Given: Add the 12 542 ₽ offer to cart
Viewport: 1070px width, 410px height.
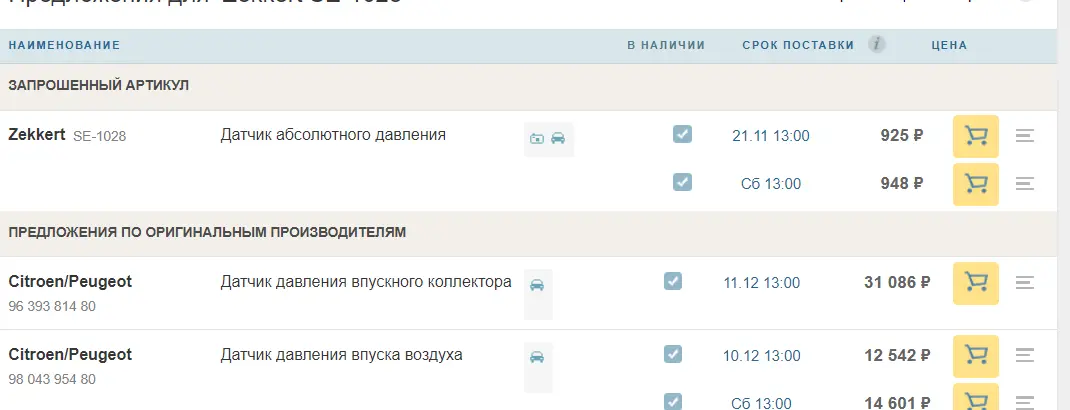Looking at the screenshot, I should click(x=976, y=356).
